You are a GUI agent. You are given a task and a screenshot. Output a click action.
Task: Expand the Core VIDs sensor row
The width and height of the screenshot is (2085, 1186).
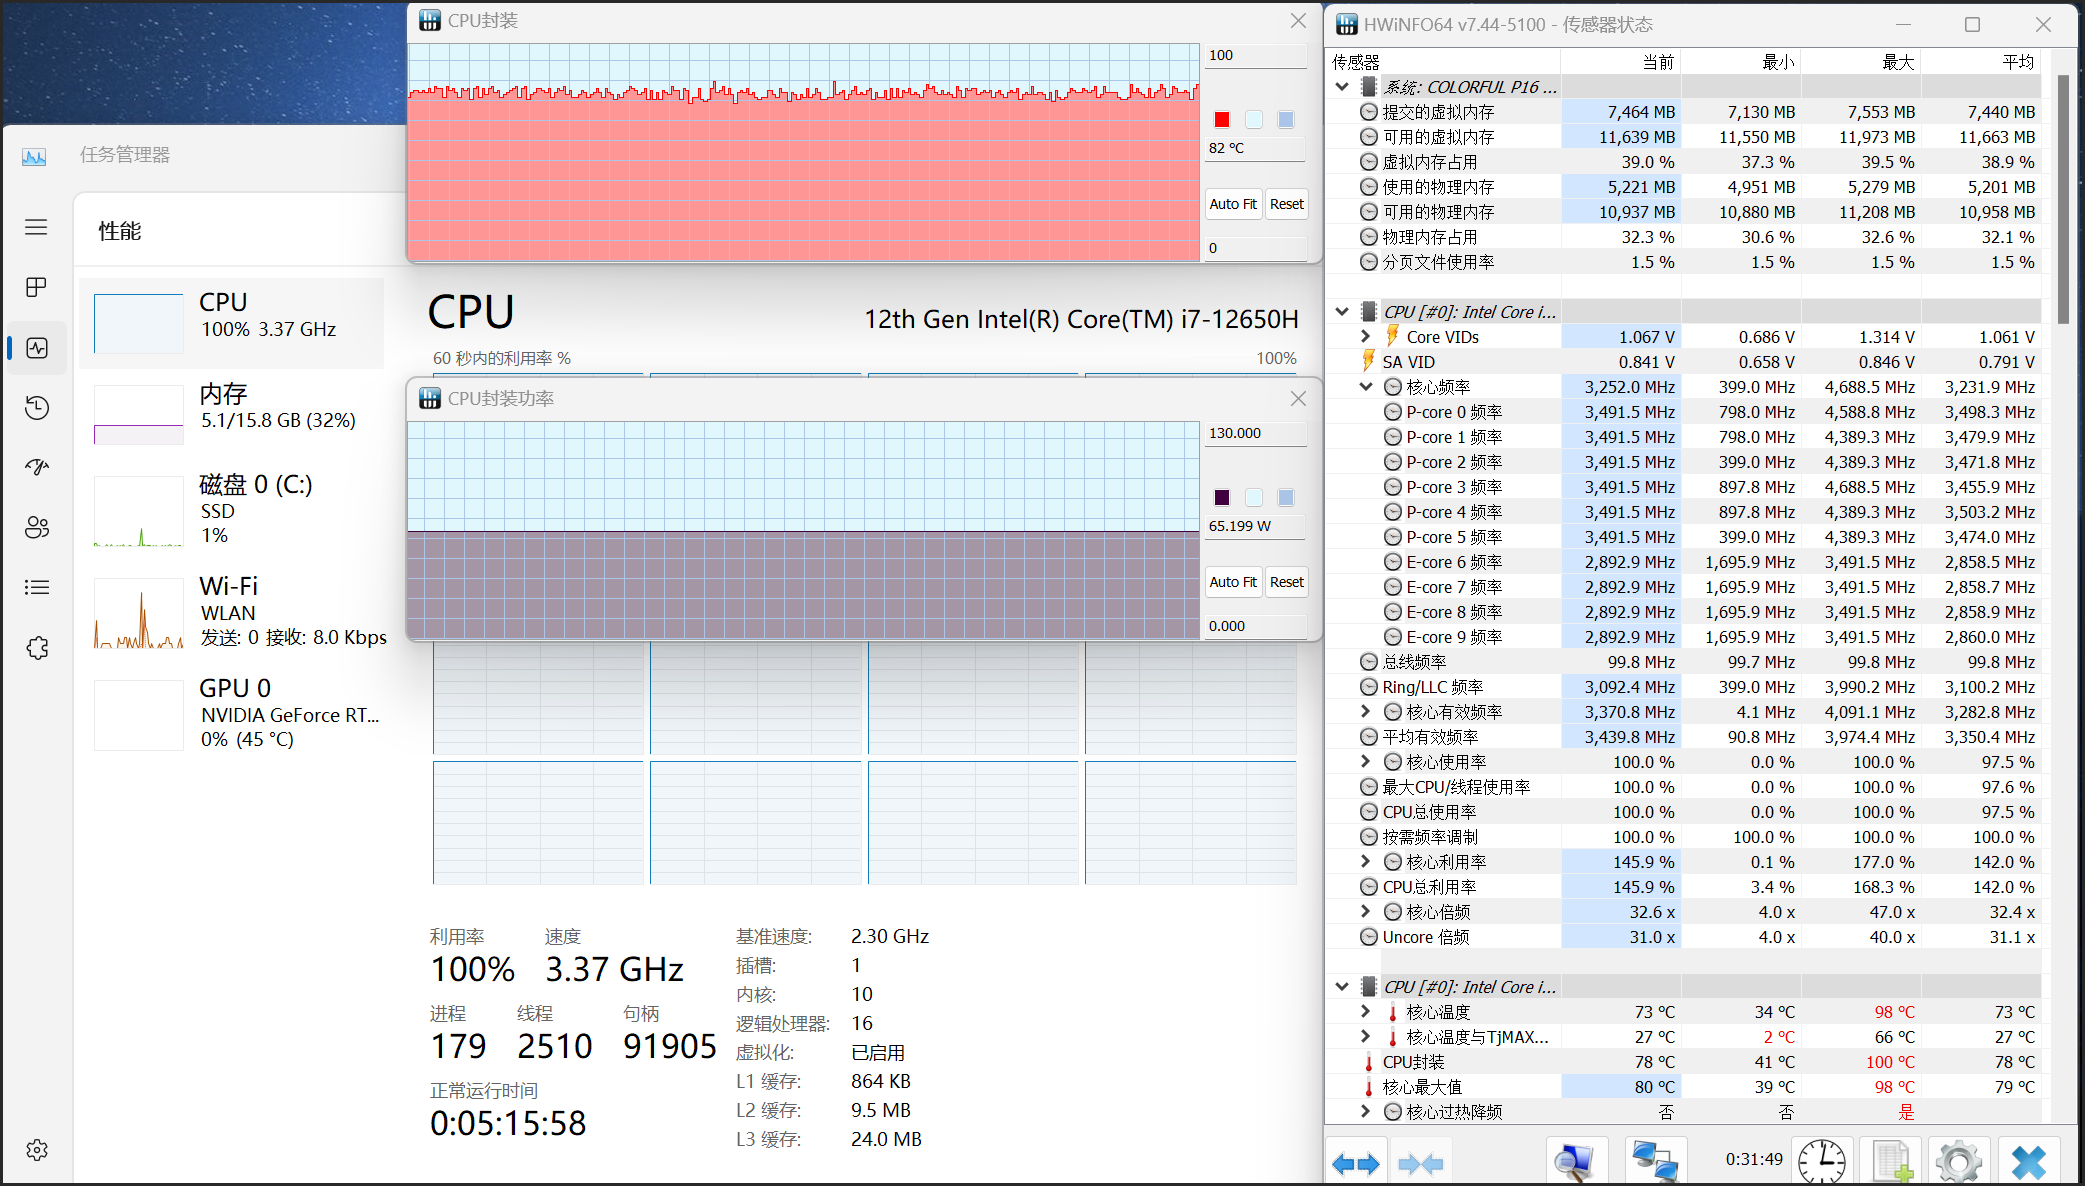coord(1366,337)
